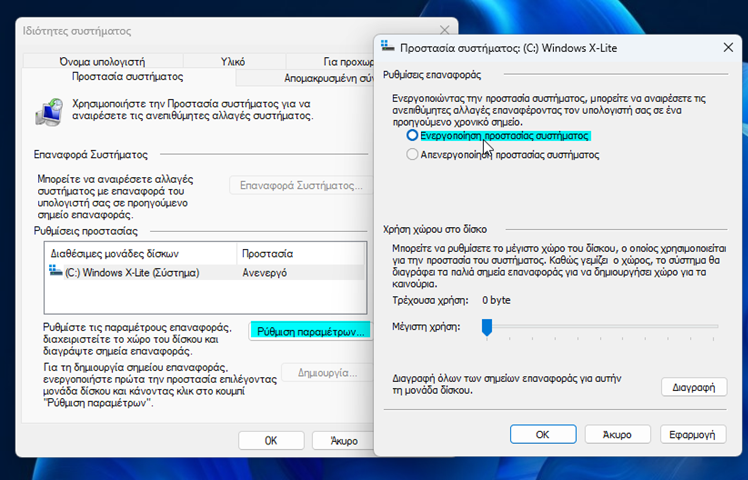Confirm with OK in protection settings dialog

pyautogui.click(x=542, y=435)
